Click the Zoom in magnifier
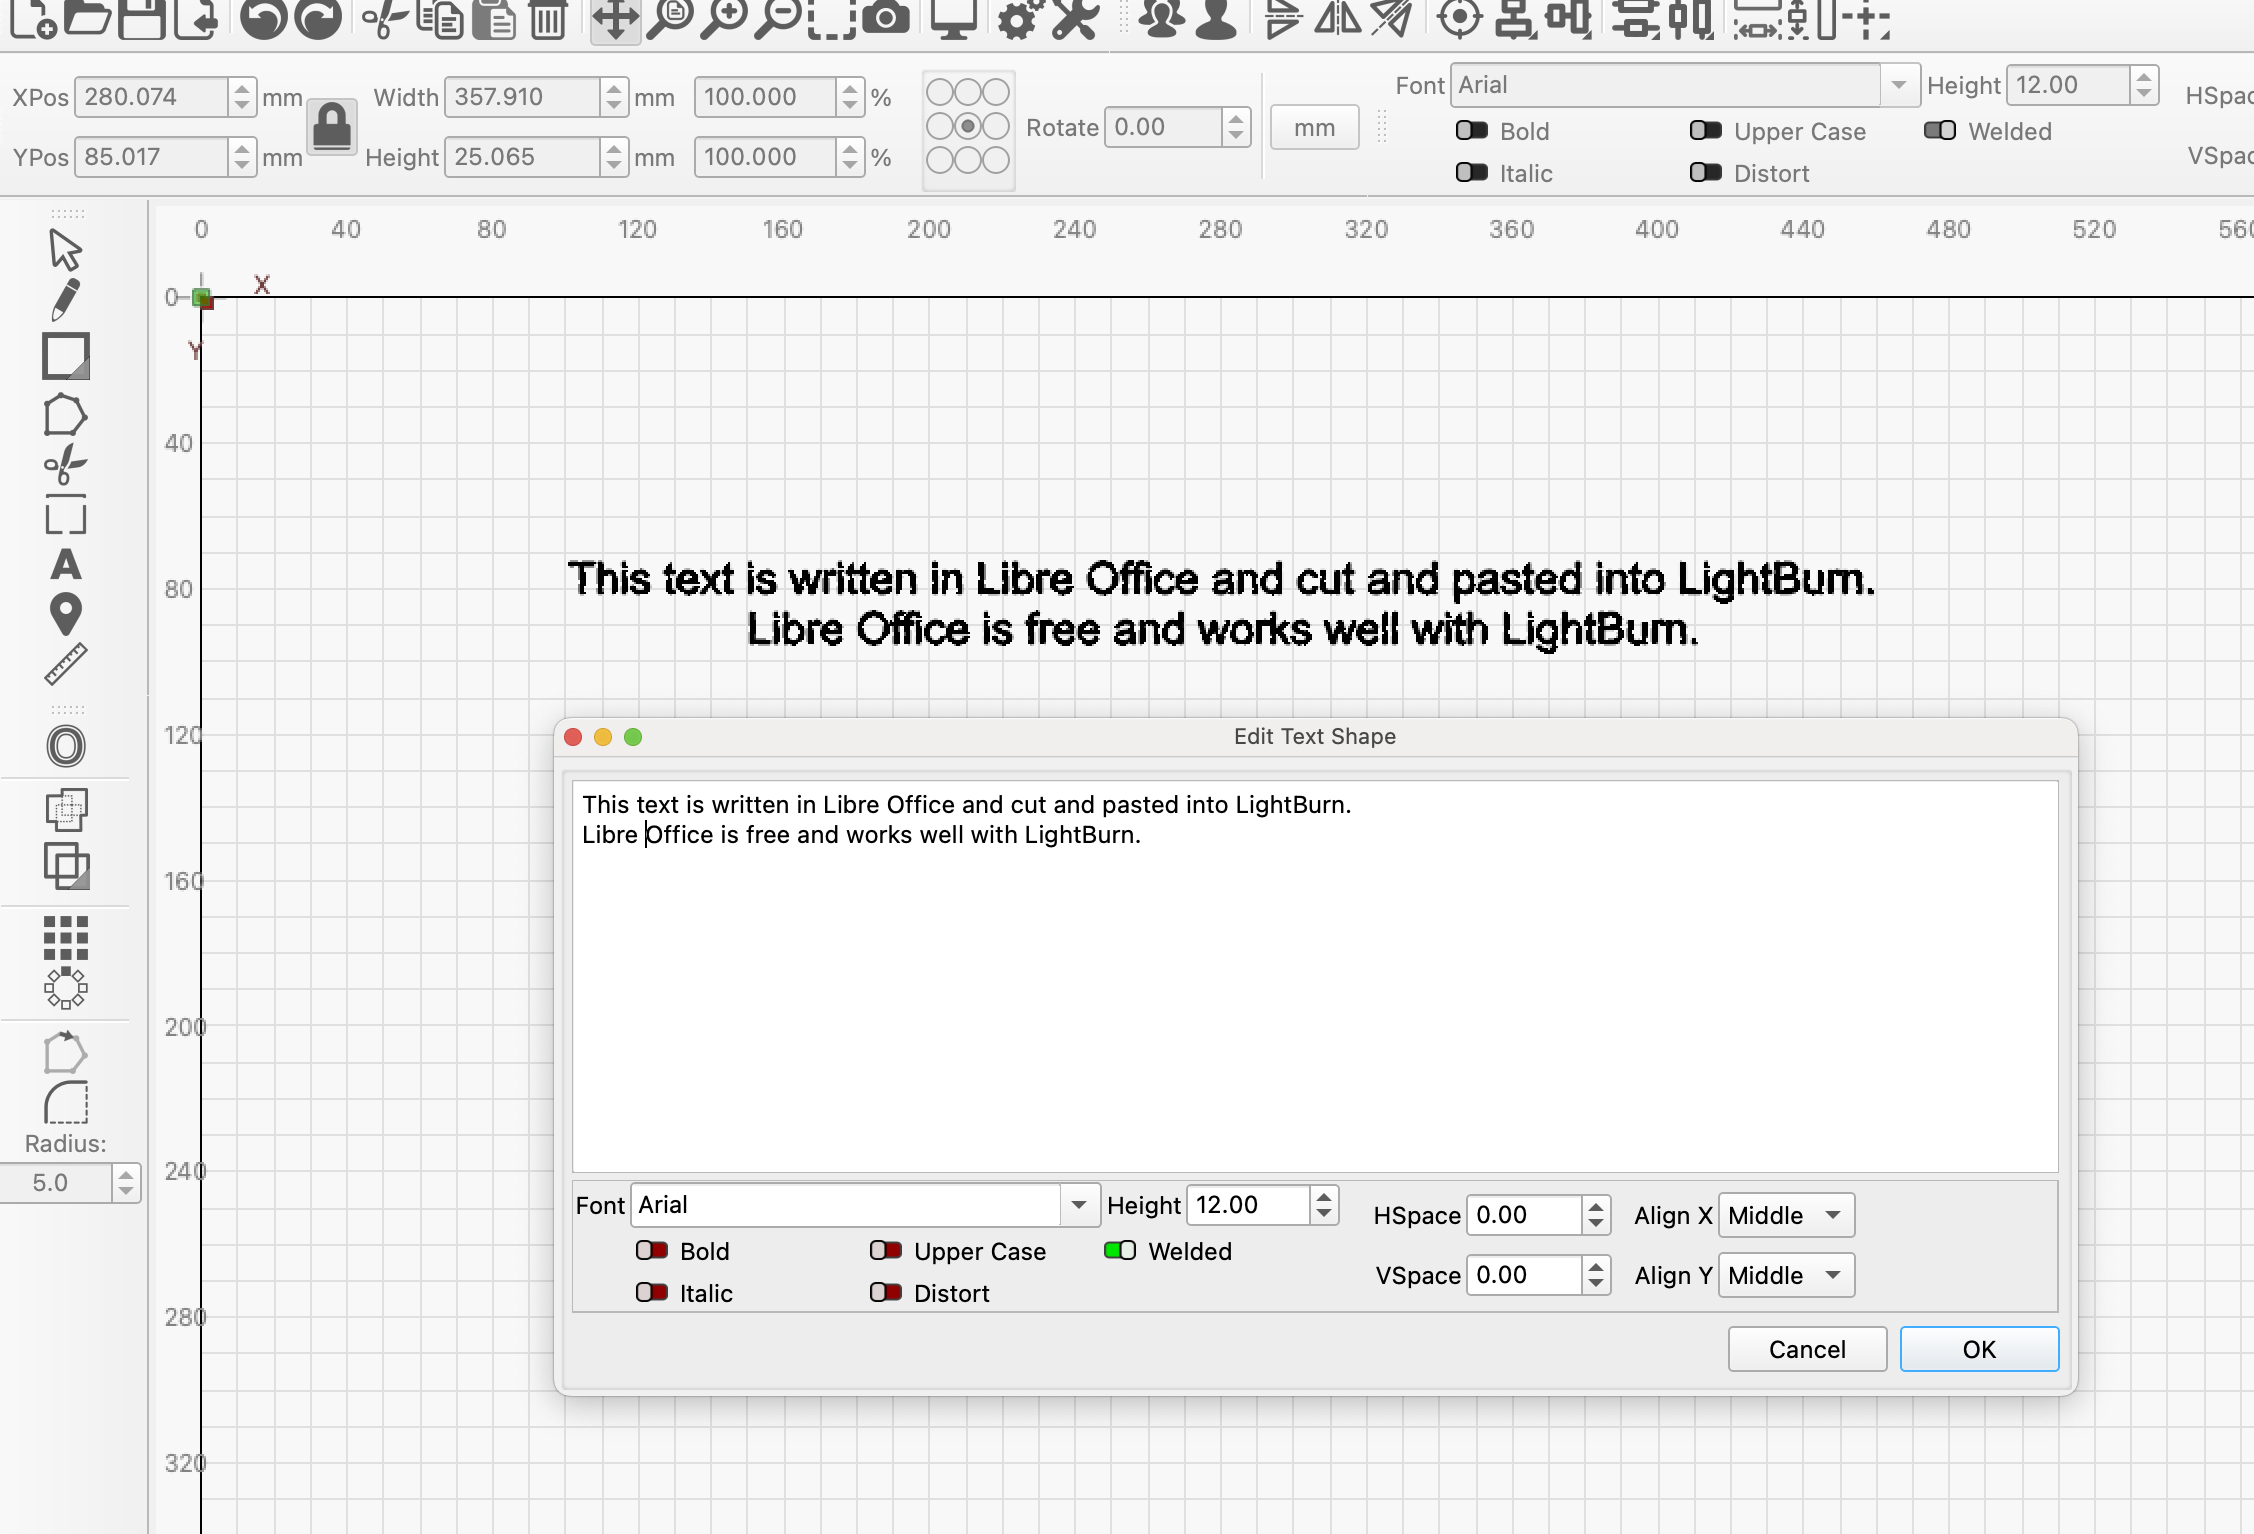The height and width of the screenshot is (1534, 2254). click(724, 18)
